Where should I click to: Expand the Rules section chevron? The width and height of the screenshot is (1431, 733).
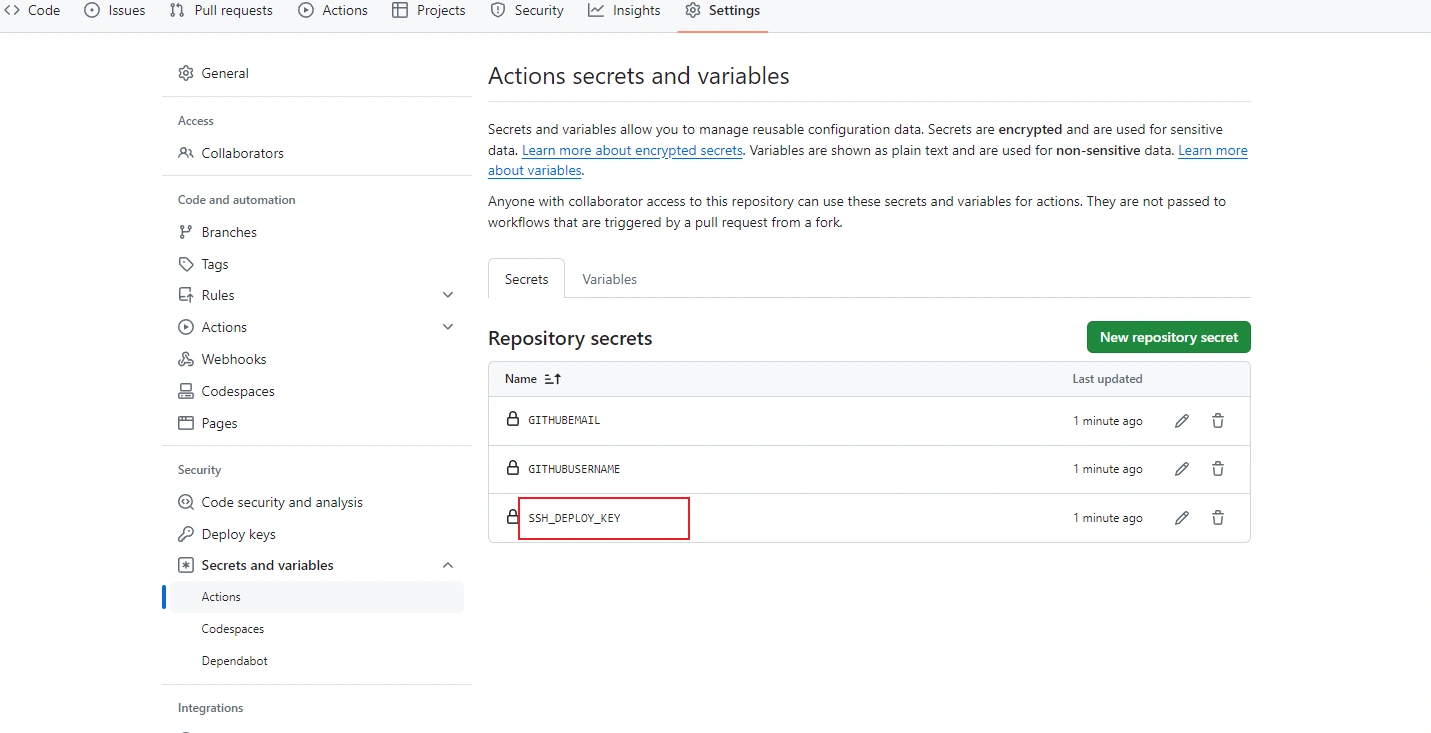tap(448, 295)
